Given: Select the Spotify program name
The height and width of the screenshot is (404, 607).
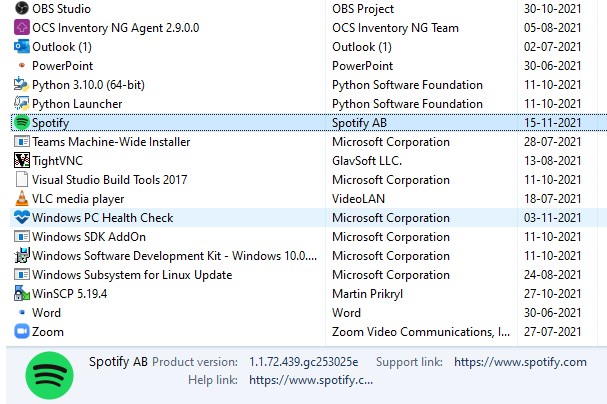Looking at the screenshot, I should pos(51,123).
